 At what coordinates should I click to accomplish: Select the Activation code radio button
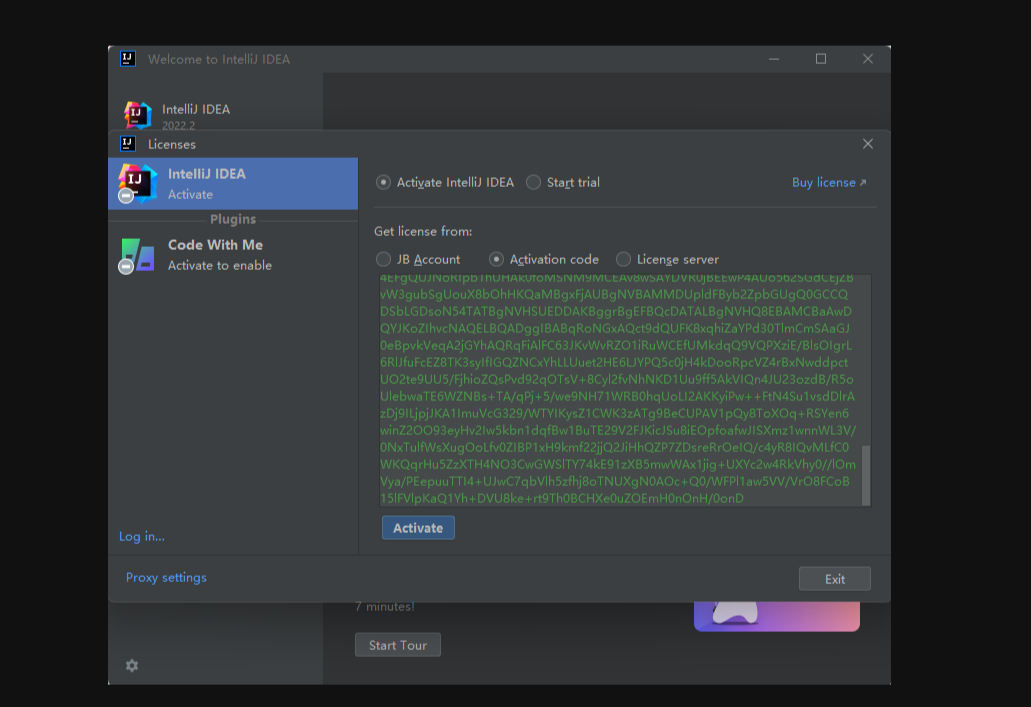[496, 259]
